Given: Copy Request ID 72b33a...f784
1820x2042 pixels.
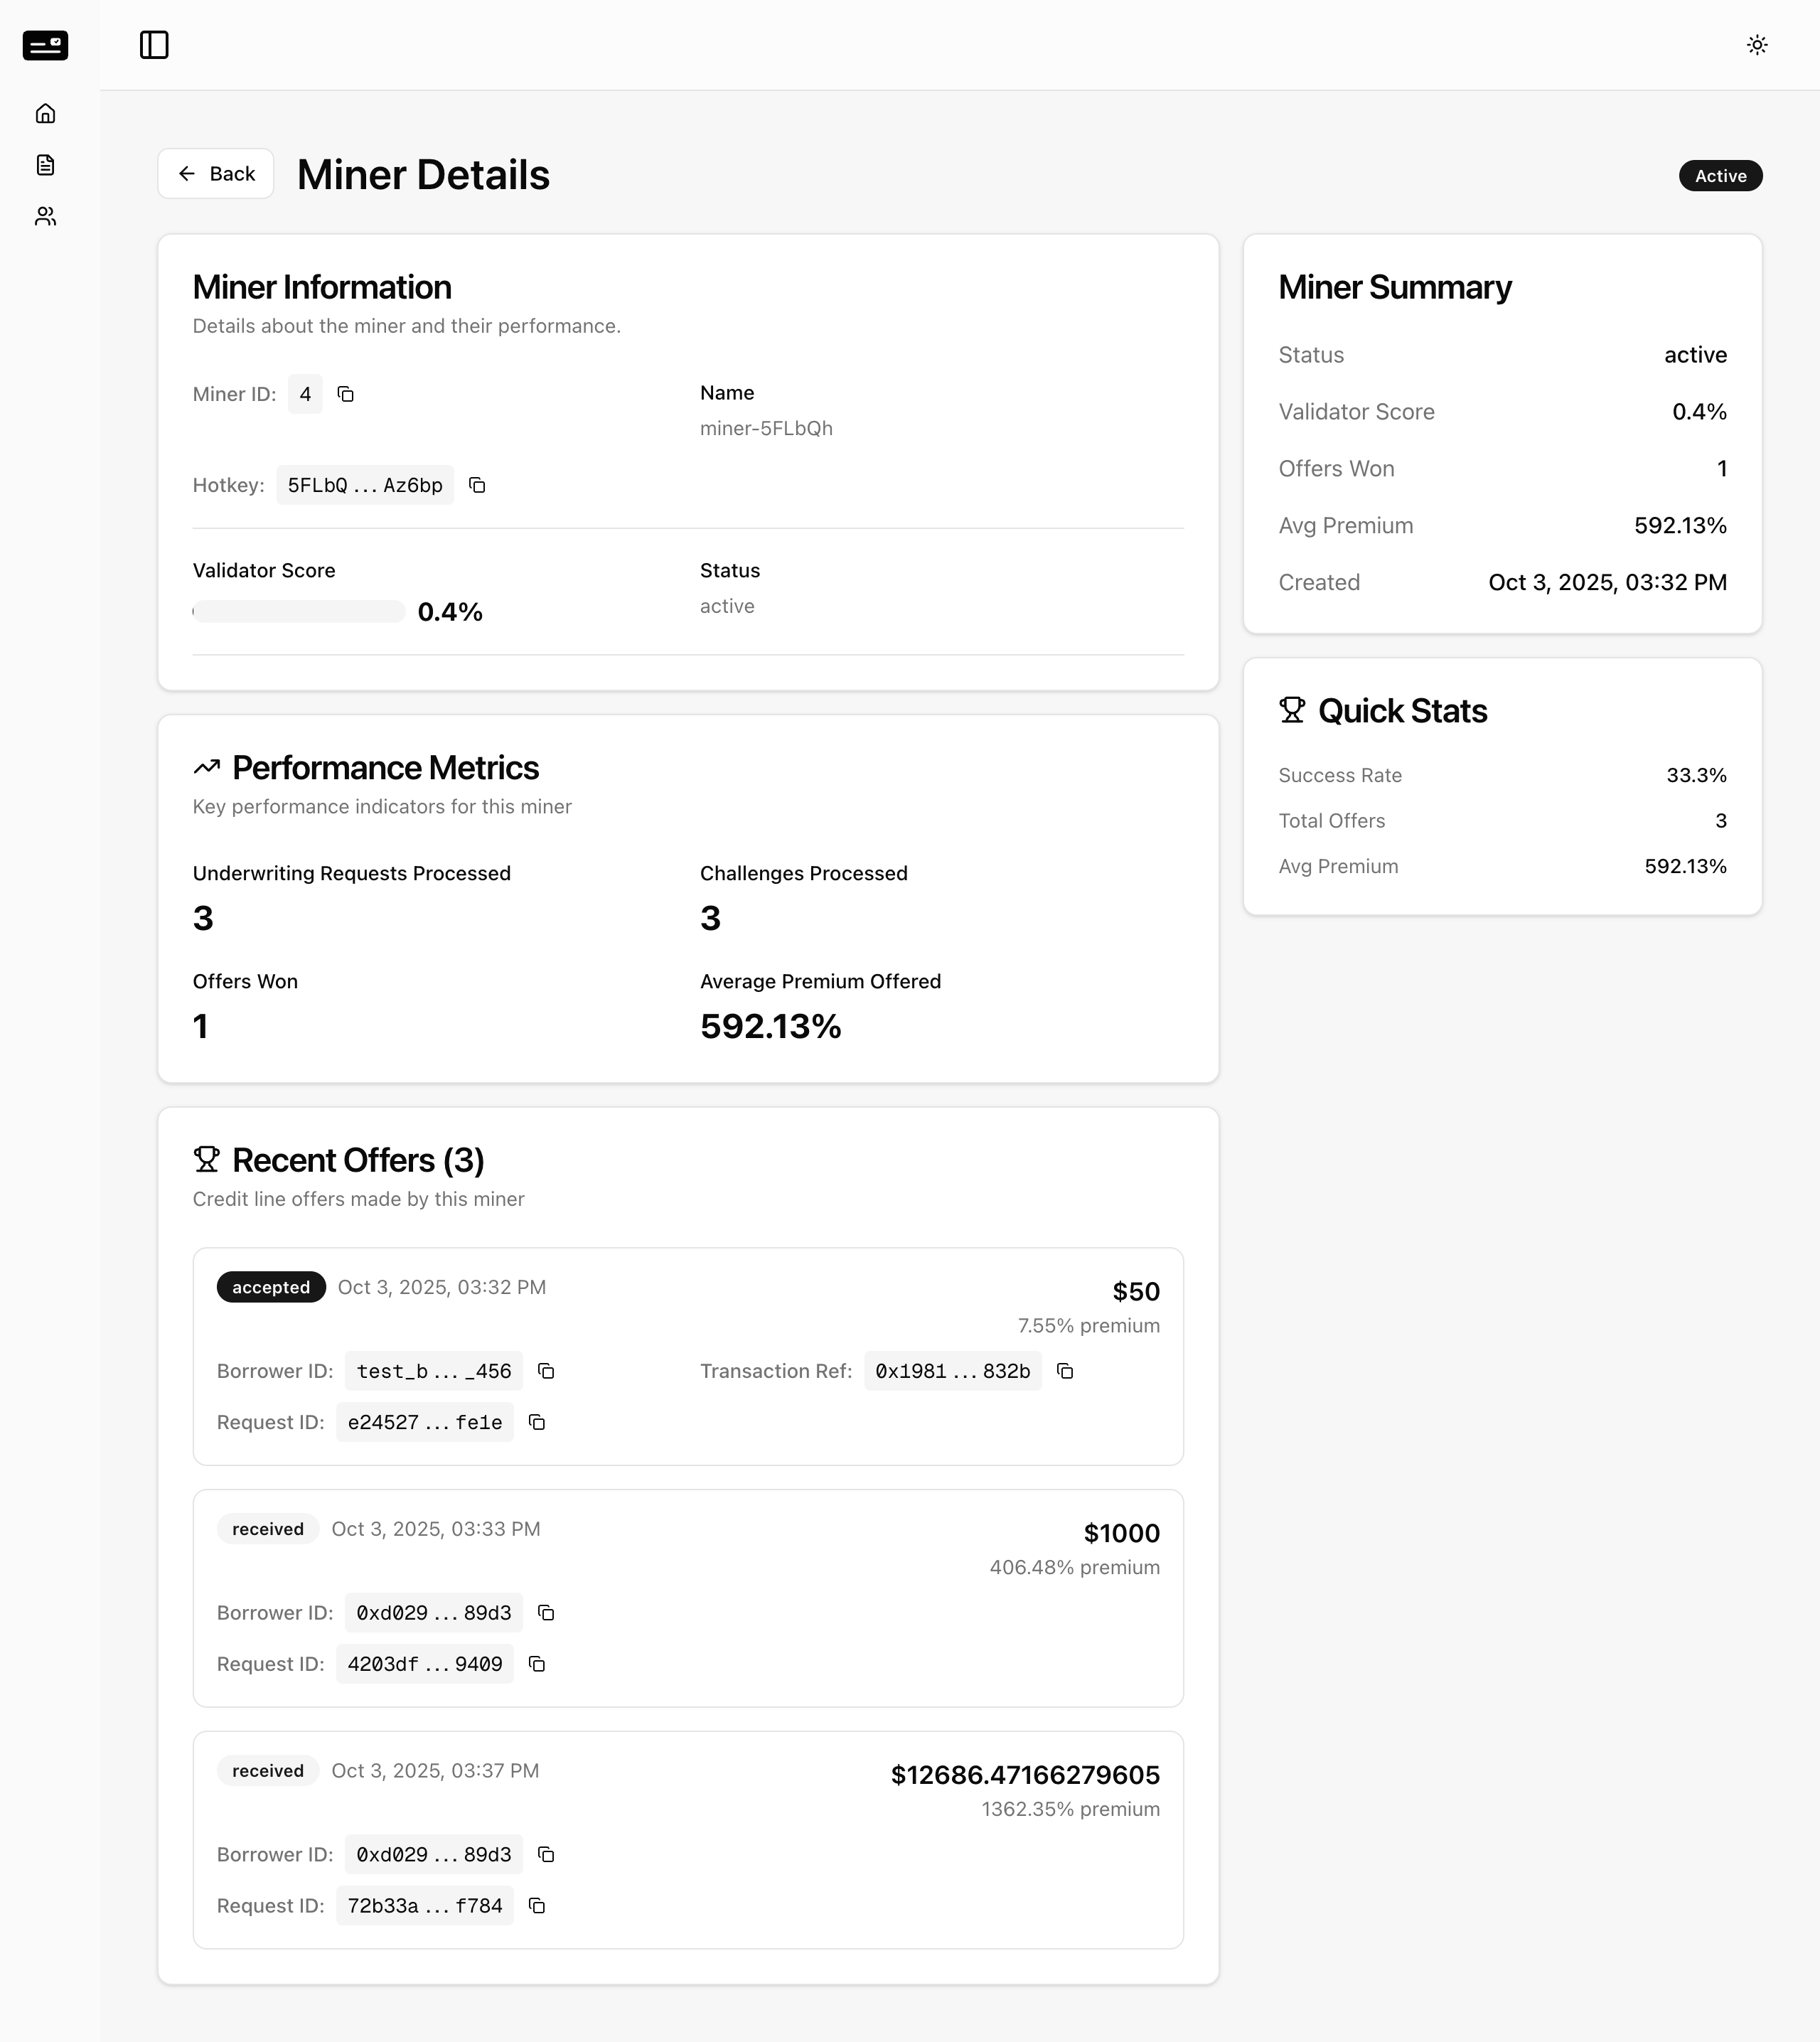Looking at the screenshot, I should pyautogui.click(x=537, y=1906).
